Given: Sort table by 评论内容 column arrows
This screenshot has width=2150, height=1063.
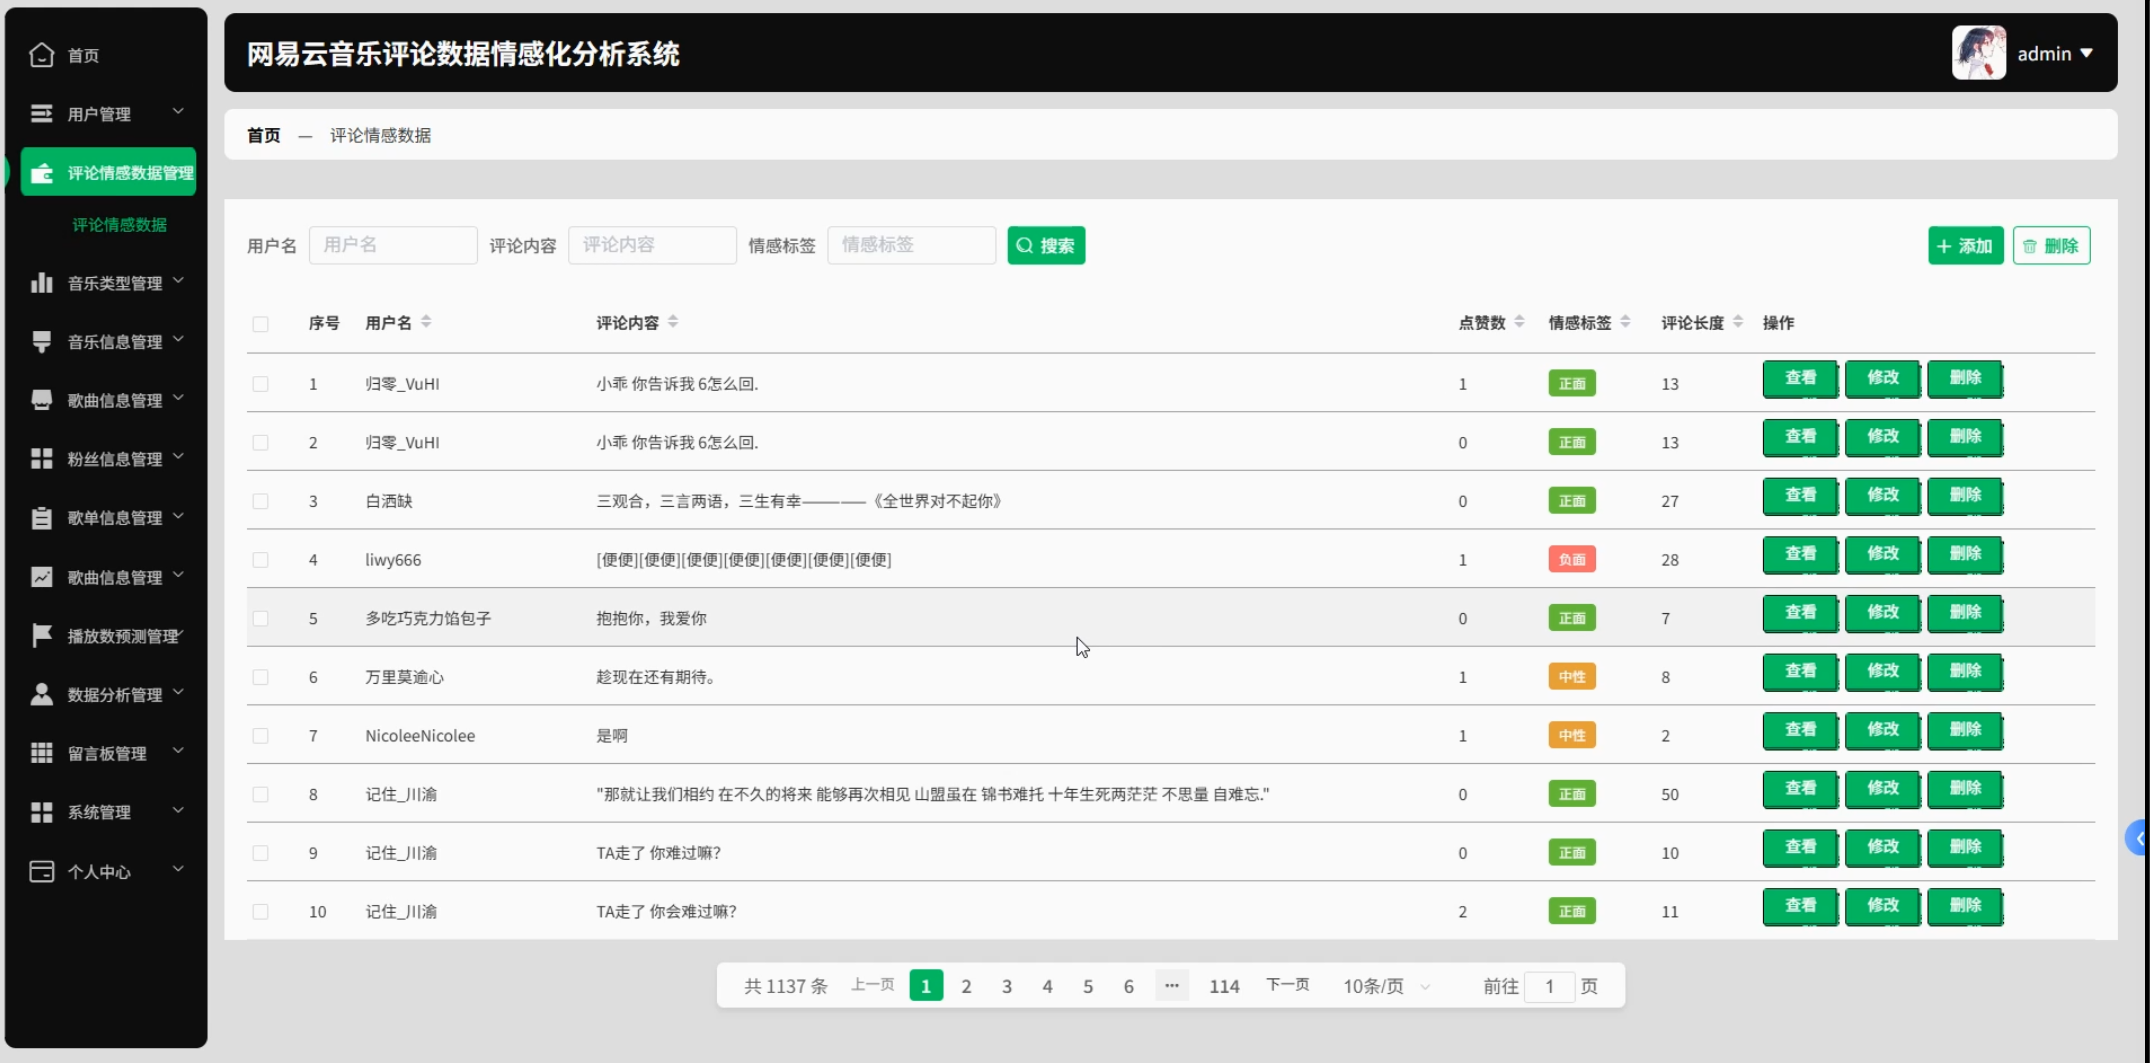Looking at the screenshot, I should click(673, 322).
